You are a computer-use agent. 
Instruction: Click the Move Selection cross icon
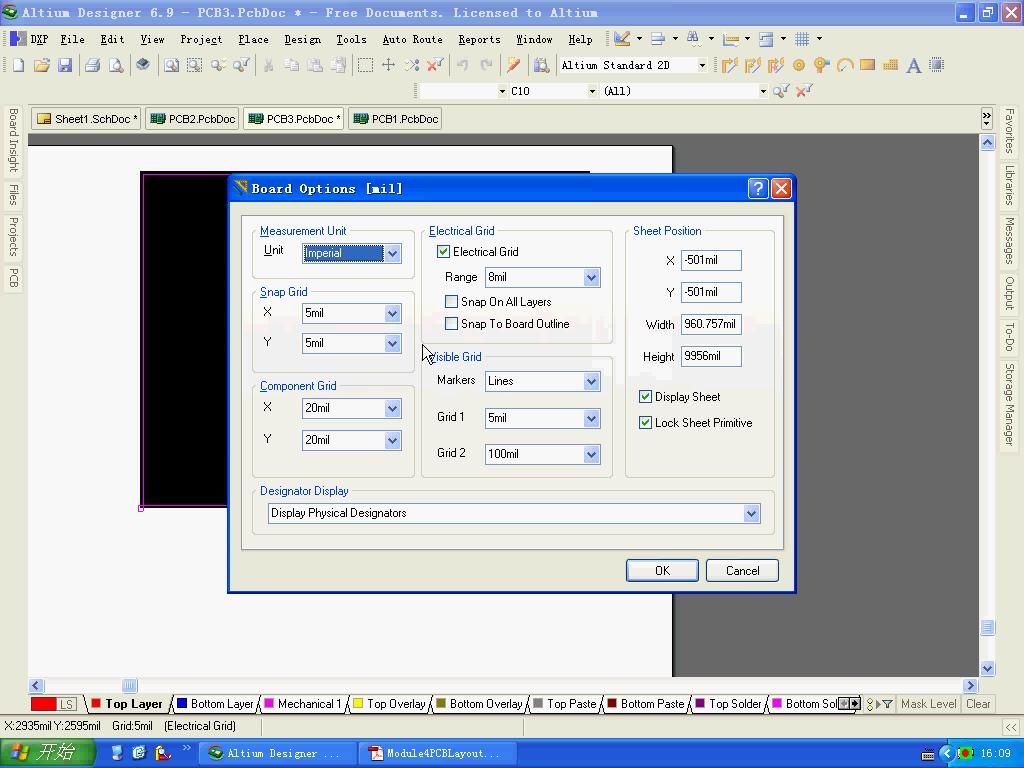point(388,65)
